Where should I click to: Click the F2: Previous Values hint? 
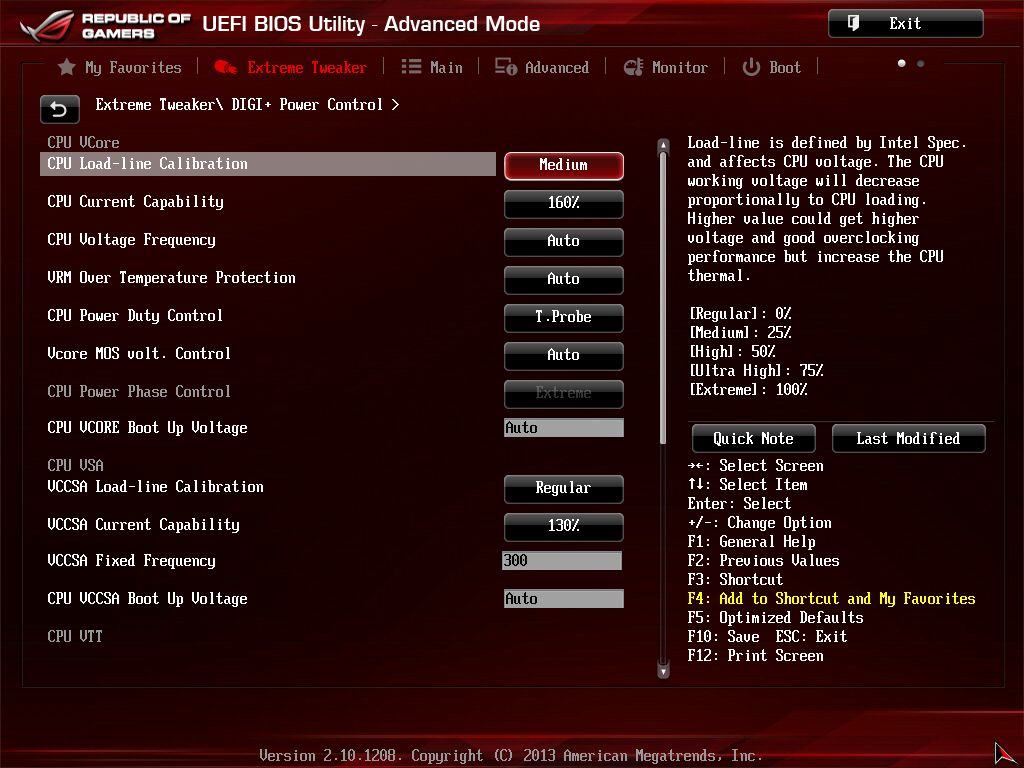[763, 560]
